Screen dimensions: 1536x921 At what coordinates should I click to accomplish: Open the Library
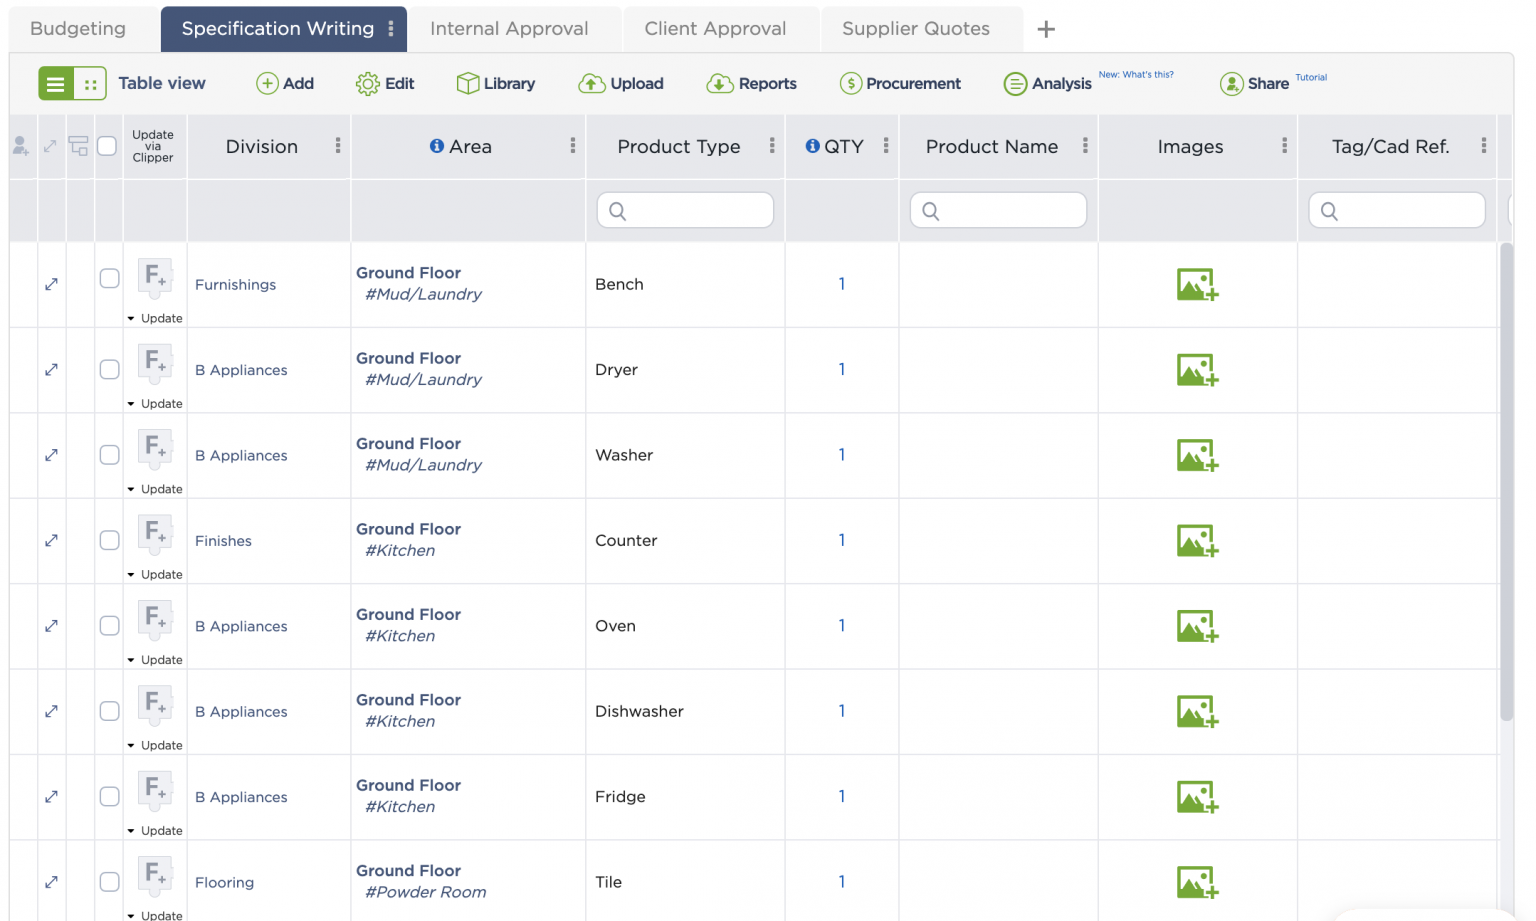pos(496,83)
